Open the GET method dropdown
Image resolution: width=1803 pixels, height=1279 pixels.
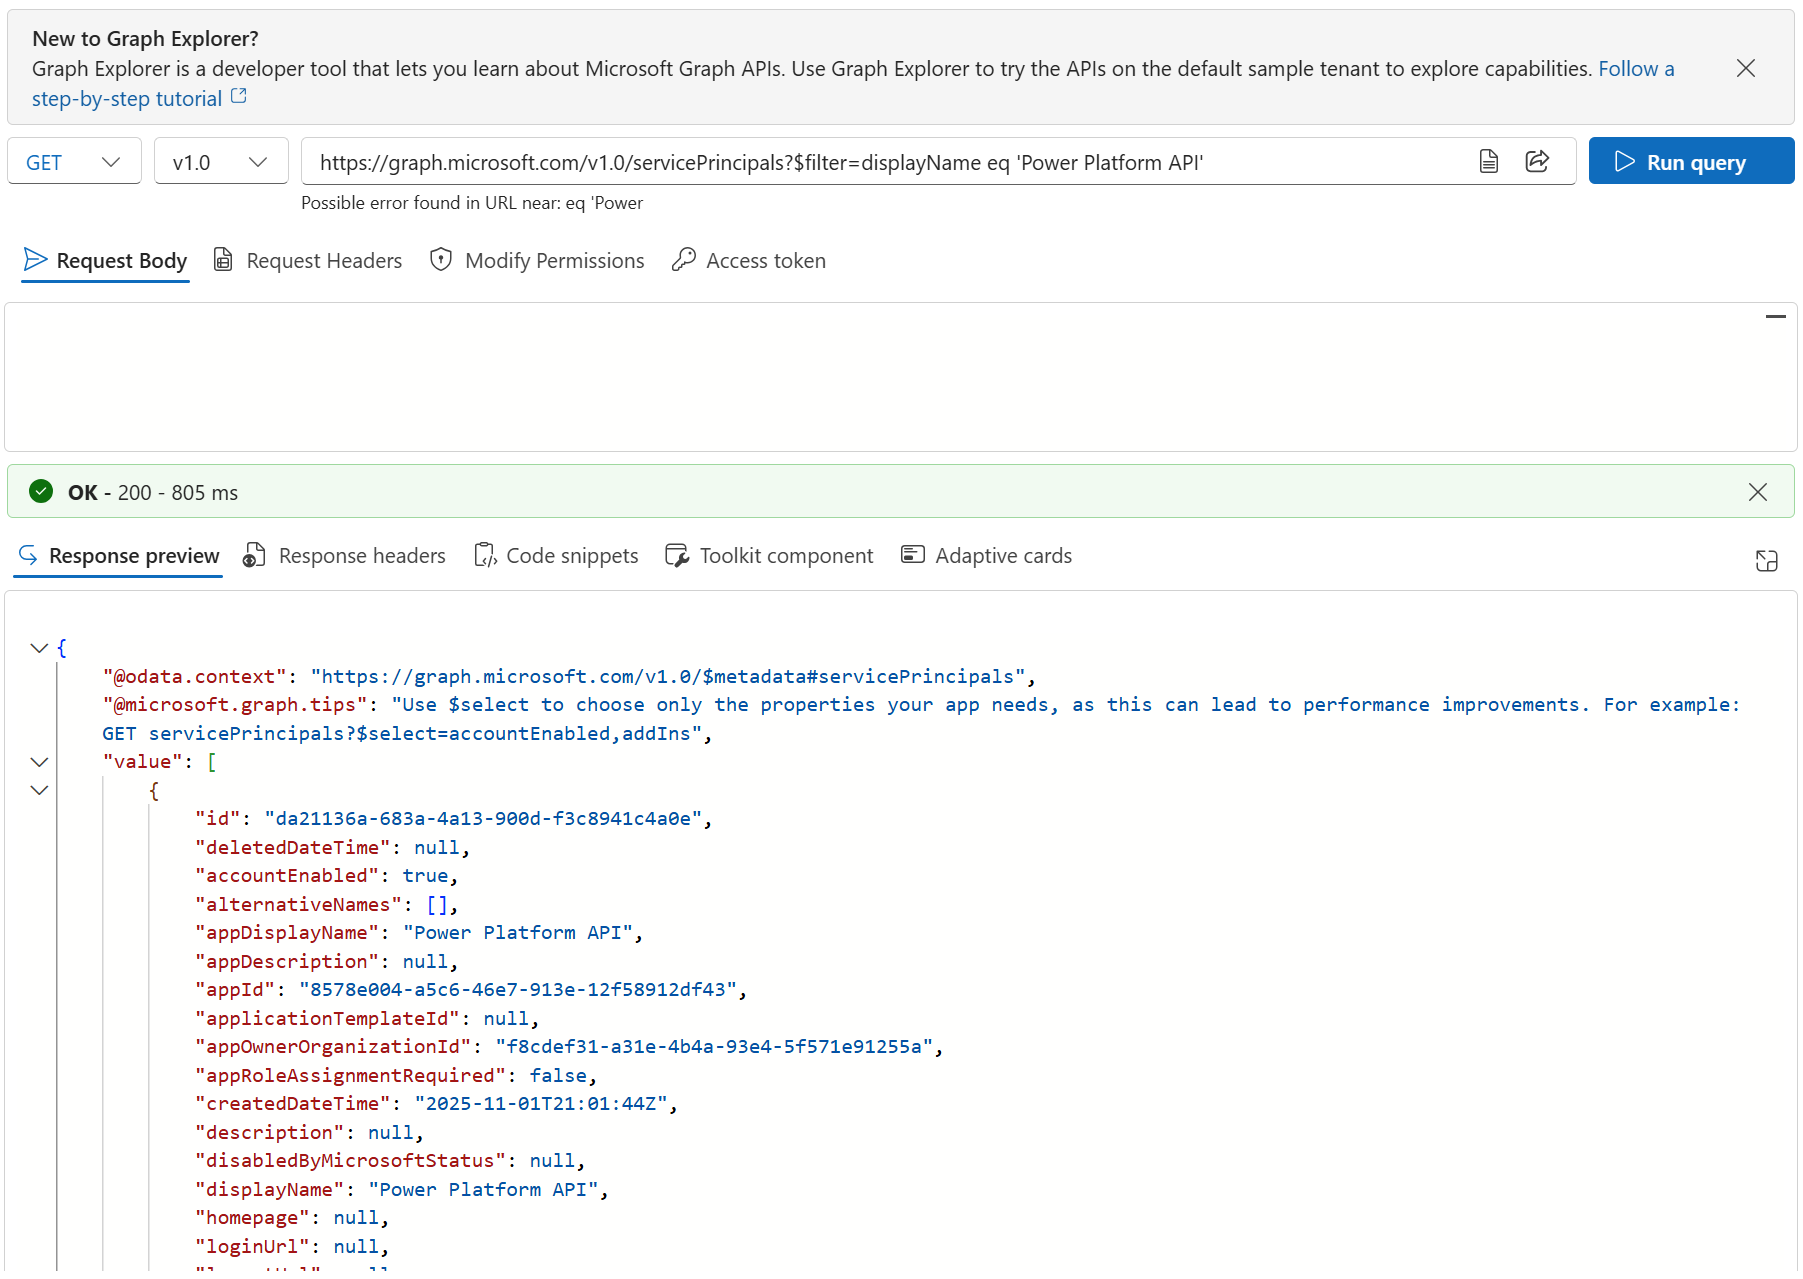pyautogui.click(x=73, y=161)
